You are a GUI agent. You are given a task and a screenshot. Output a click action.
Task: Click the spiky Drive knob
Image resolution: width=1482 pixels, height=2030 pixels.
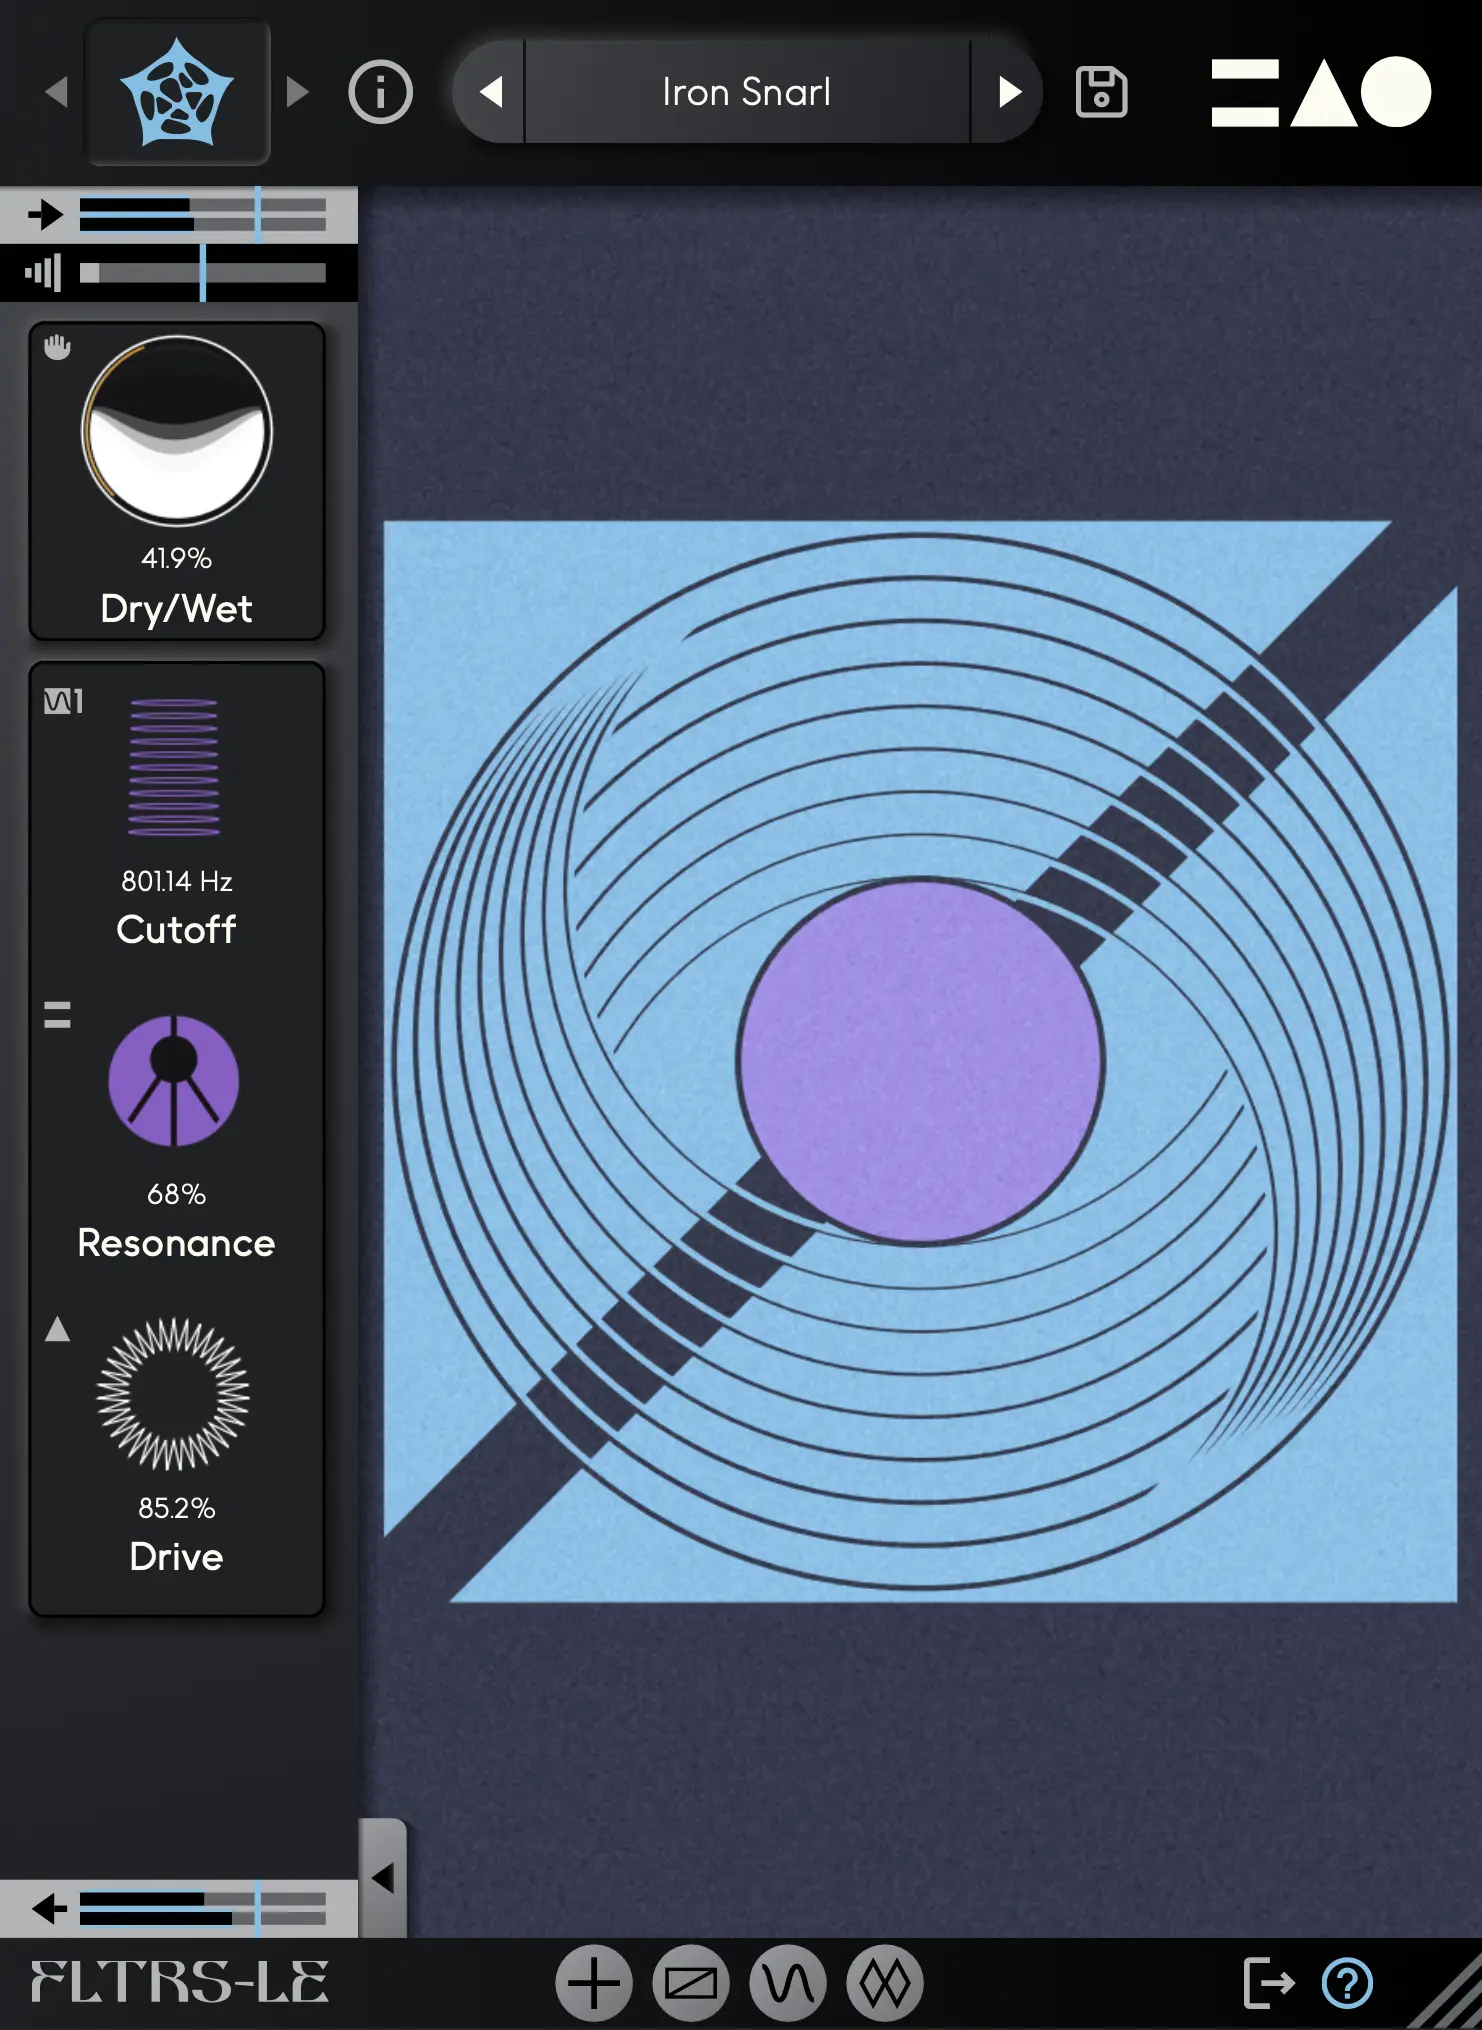174,1394
